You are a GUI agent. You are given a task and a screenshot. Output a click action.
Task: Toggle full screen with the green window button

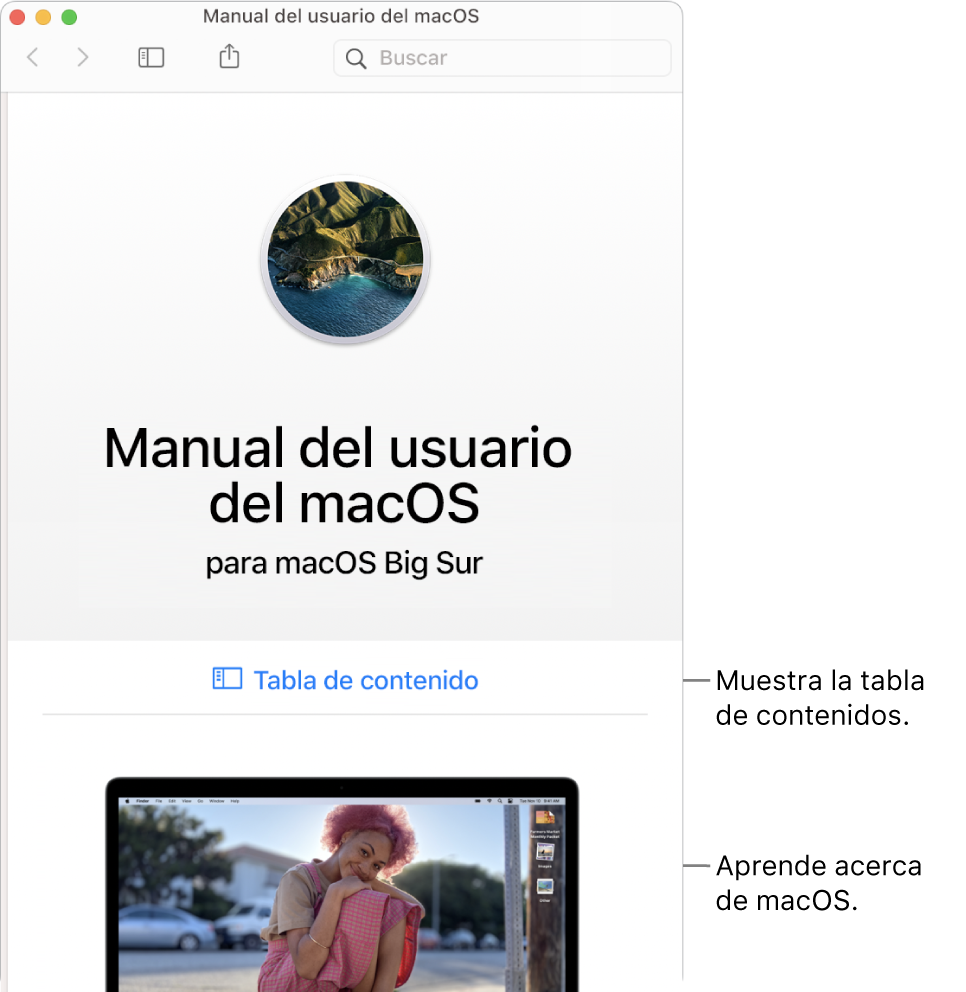tap(69, 17)
